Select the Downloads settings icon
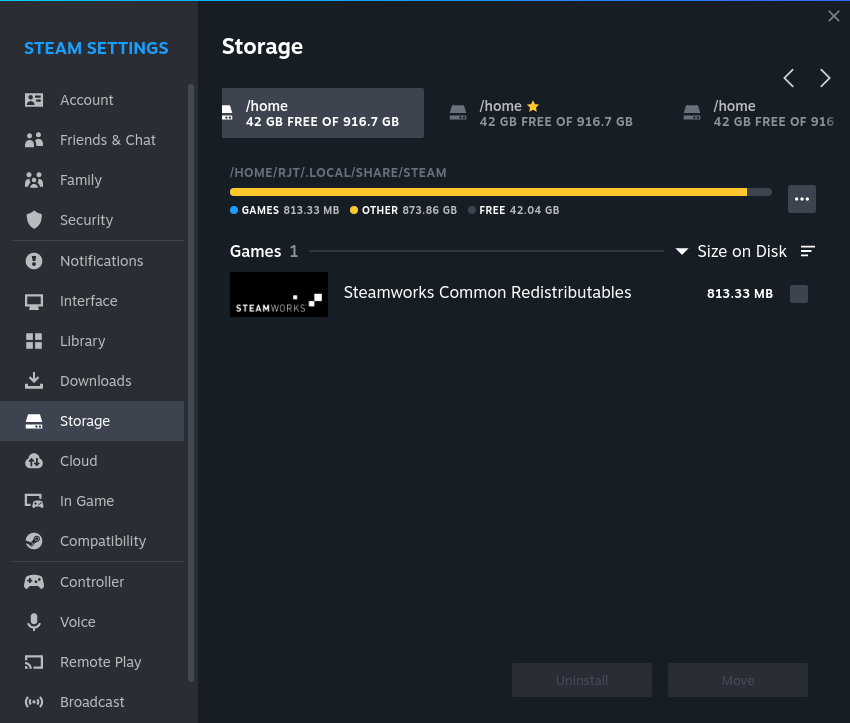 (x=34, y=381)
